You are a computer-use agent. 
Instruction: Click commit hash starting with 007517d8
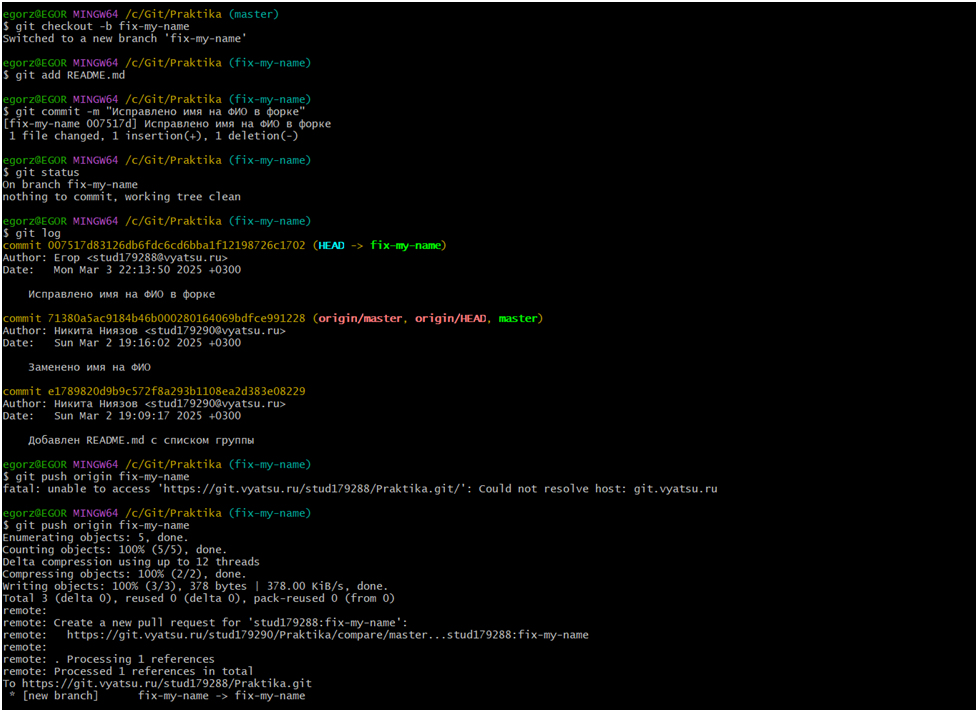(x=175, y=245)
